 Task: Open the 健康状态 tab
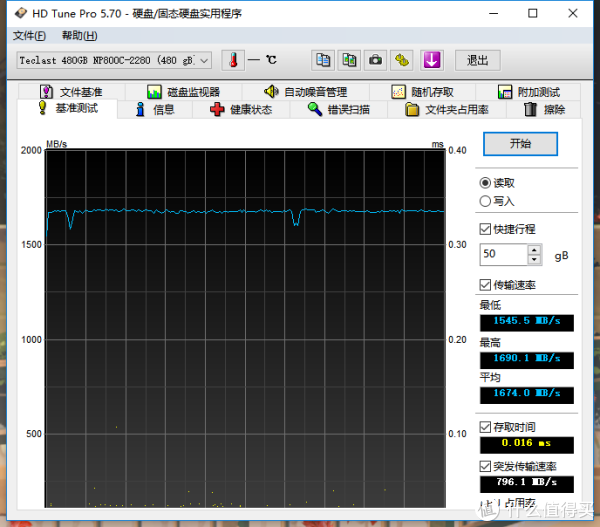pyautogui.click(x=241, y=110)
